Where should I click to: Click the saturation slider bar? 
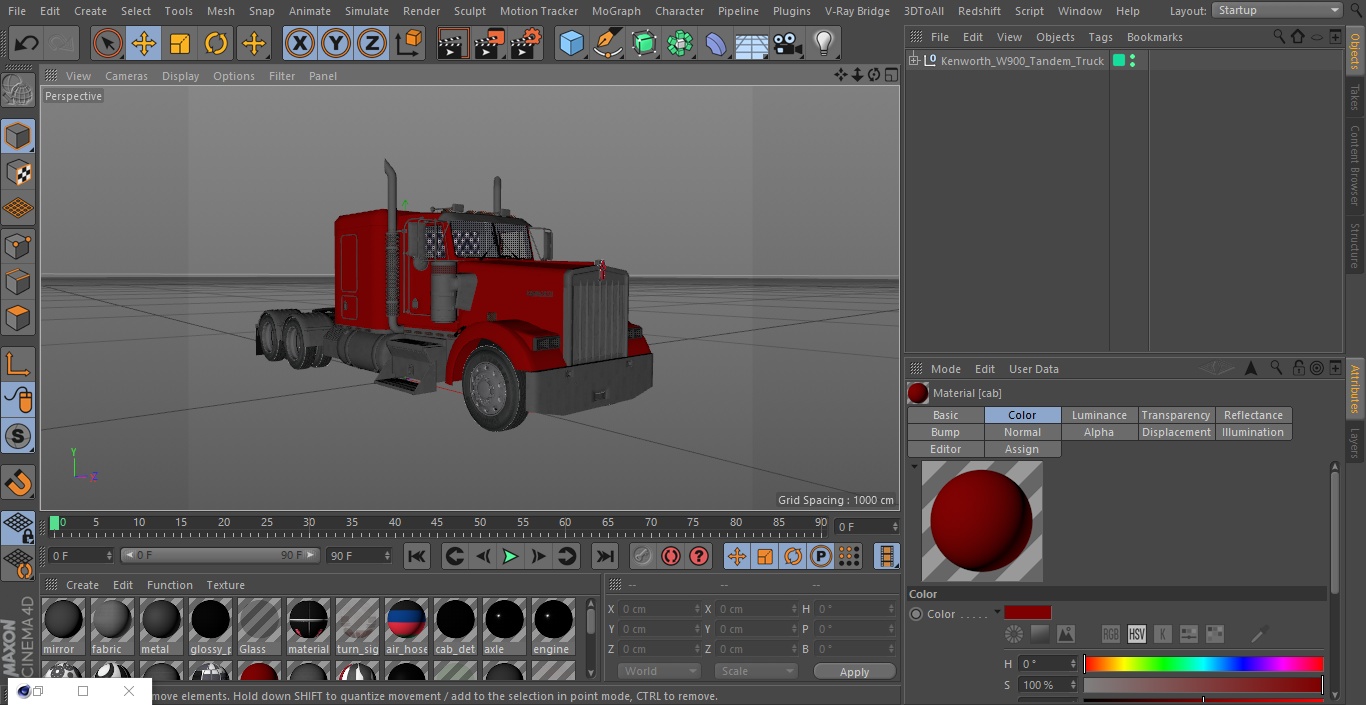coord(1204,685)
